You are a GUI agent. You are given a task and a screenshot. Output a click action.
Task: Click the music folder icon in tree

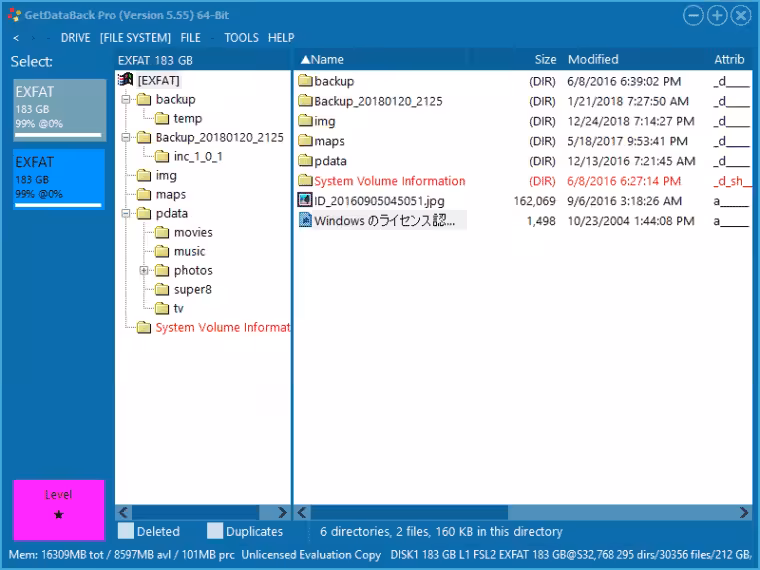[x=162, y=252]
